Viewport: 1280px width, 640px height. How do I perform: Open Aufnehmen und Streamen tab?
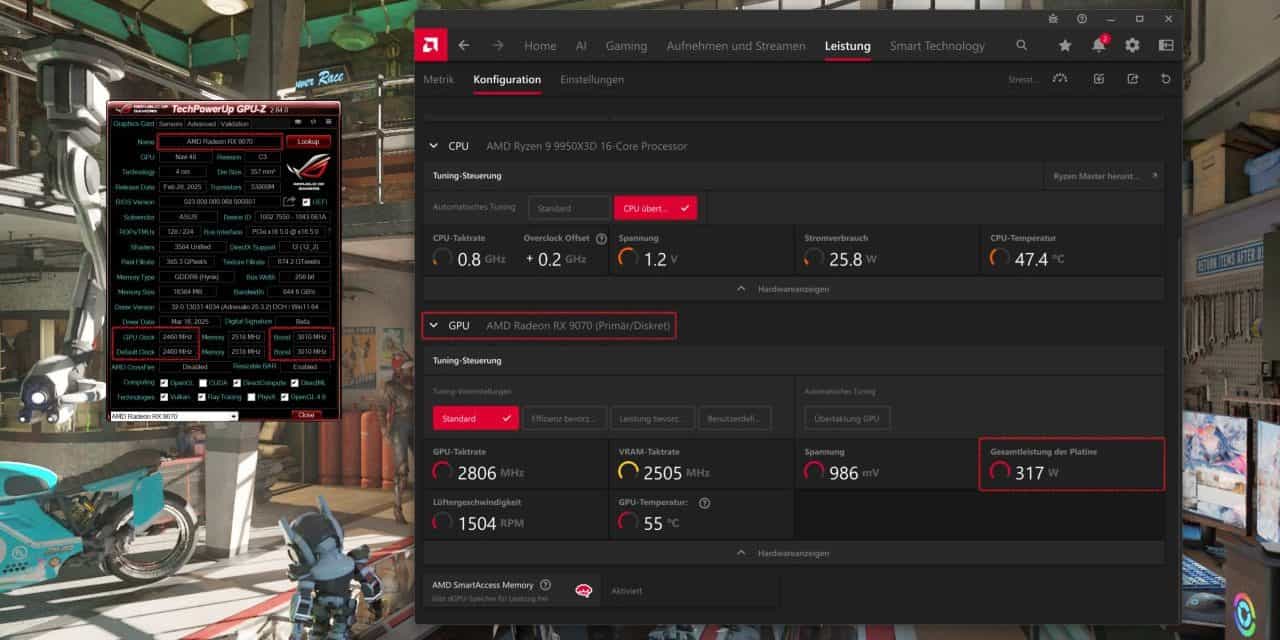[x=735, y=46]
